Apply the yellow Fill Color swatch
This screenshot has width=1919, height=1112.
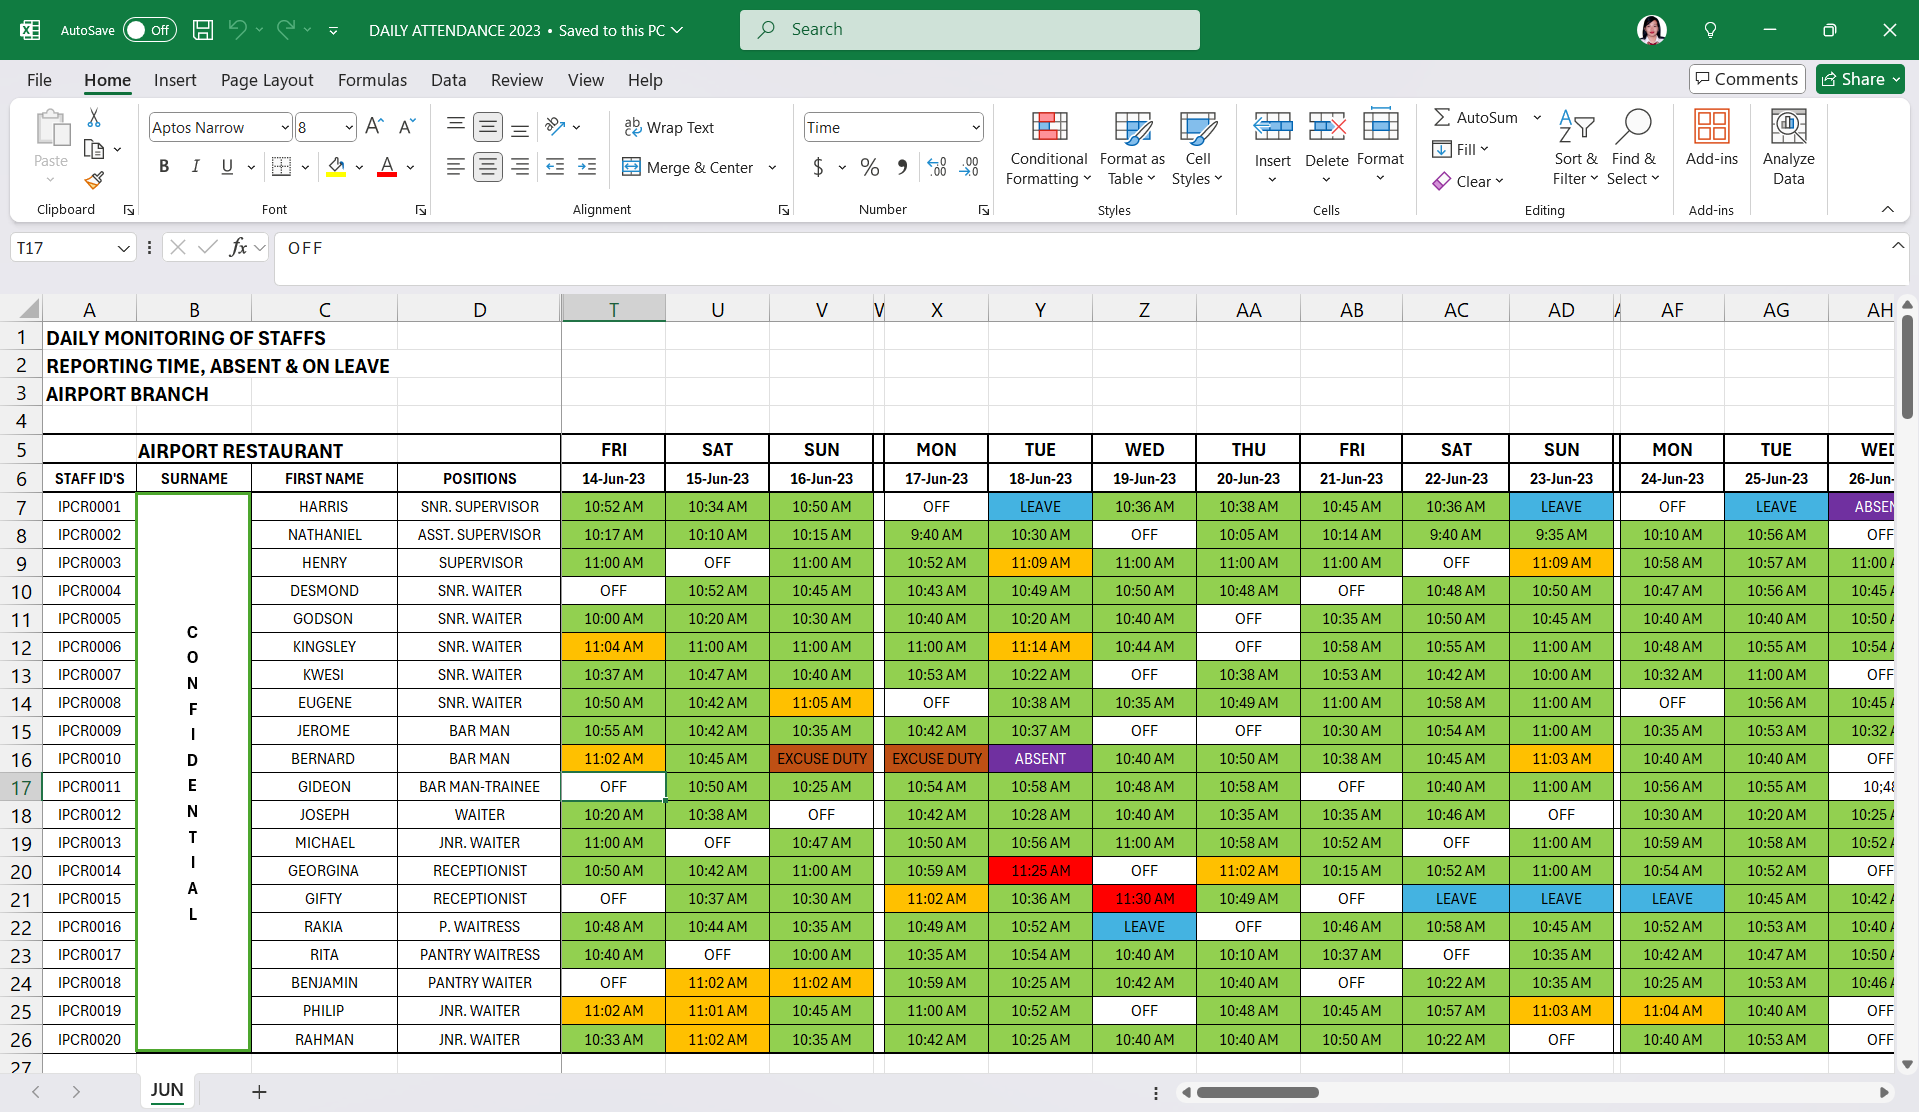coord(336,167)
